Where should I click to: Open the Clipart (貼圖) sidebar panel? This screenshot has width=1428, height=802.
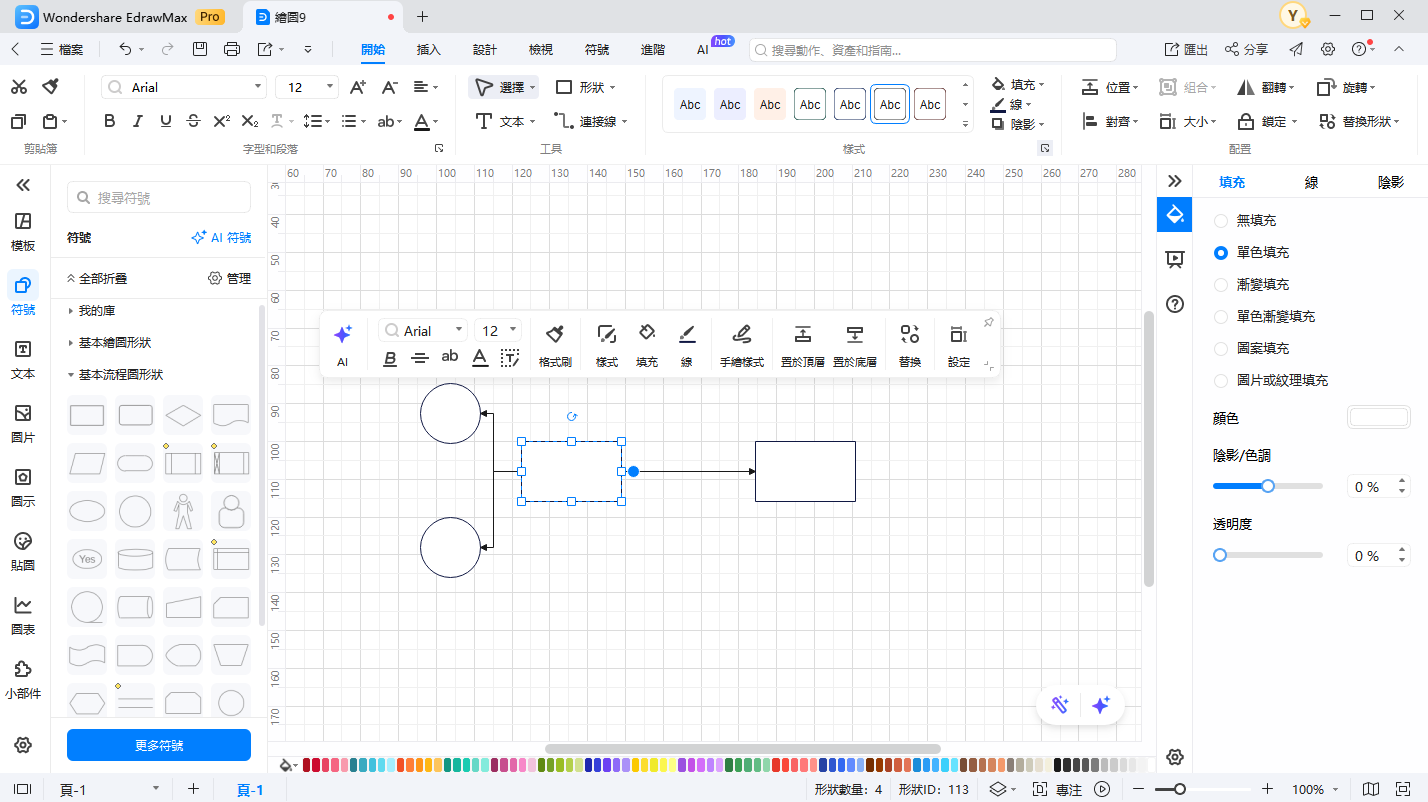coord(23,551)
